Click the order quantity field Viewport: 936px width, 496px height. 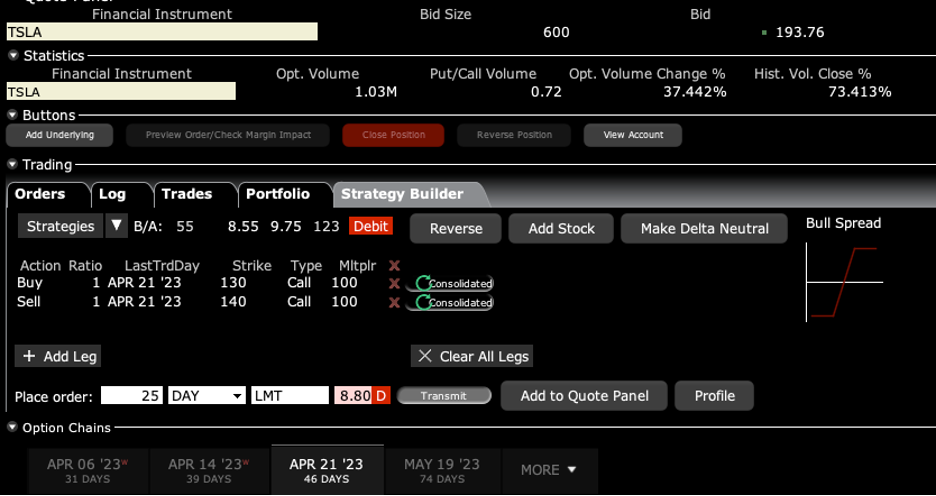pyautogui.click(x=131, y=396)
